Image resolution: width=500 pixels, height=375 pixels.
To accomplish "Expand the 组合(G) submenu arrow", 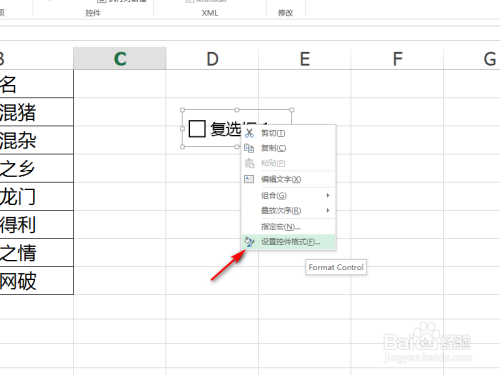I will [328, 195].
